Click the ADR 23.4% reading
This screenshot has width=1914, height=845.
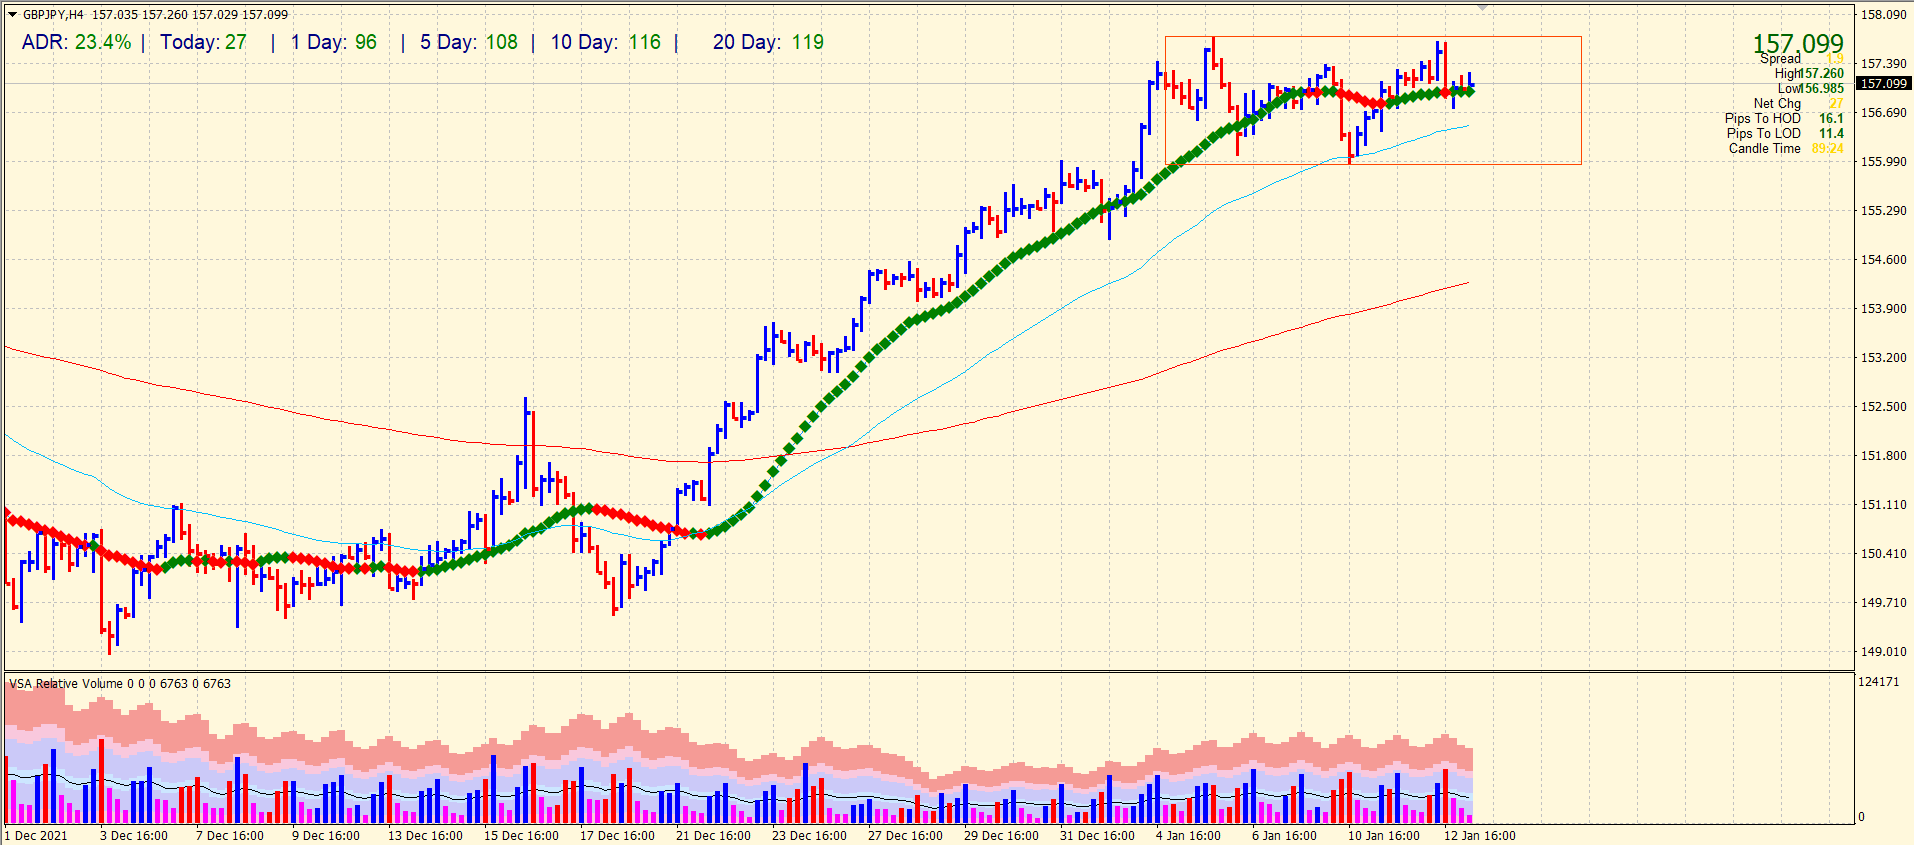(x=76, y=42)
